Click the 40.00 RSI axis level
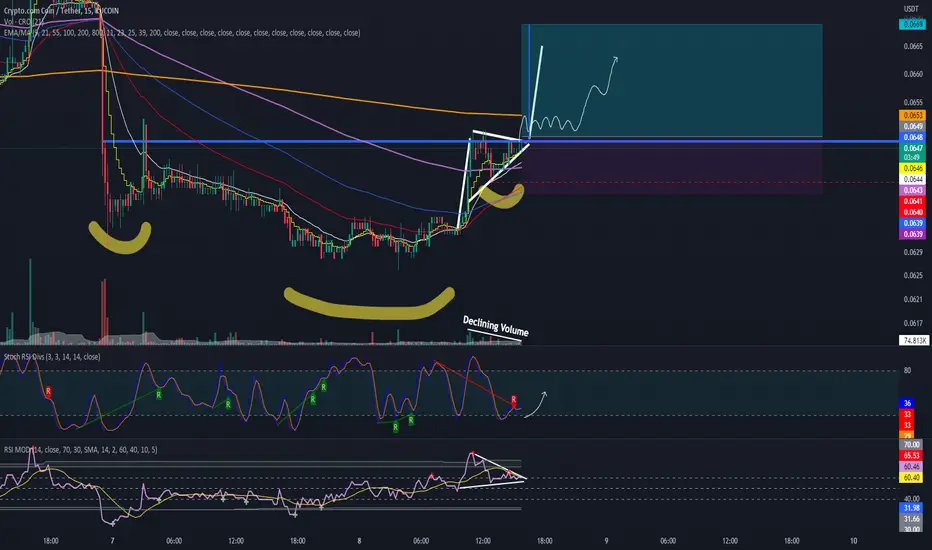This screenshot has height=550, width=932. pyautogui.click(x=912, y=498)
